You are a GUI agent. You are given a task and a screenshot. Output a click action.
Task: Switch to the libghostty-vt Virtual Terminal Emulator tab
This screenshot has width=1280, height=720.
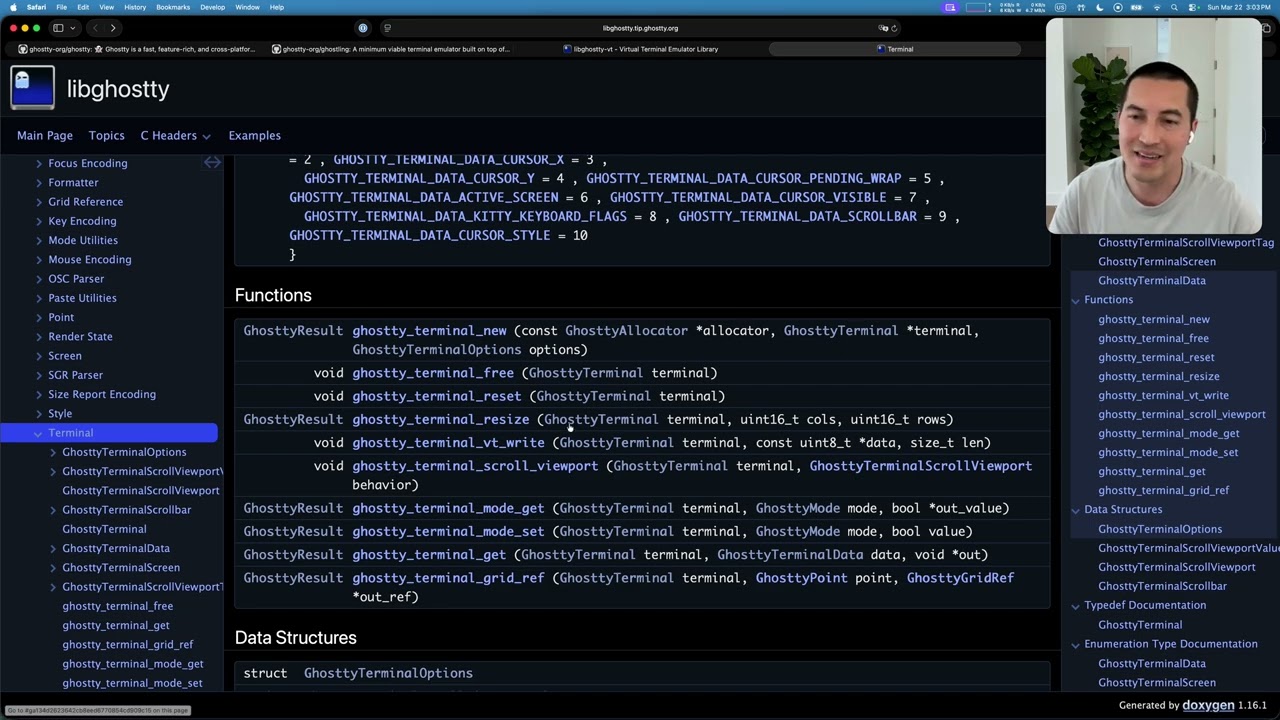tap(641, 49)
